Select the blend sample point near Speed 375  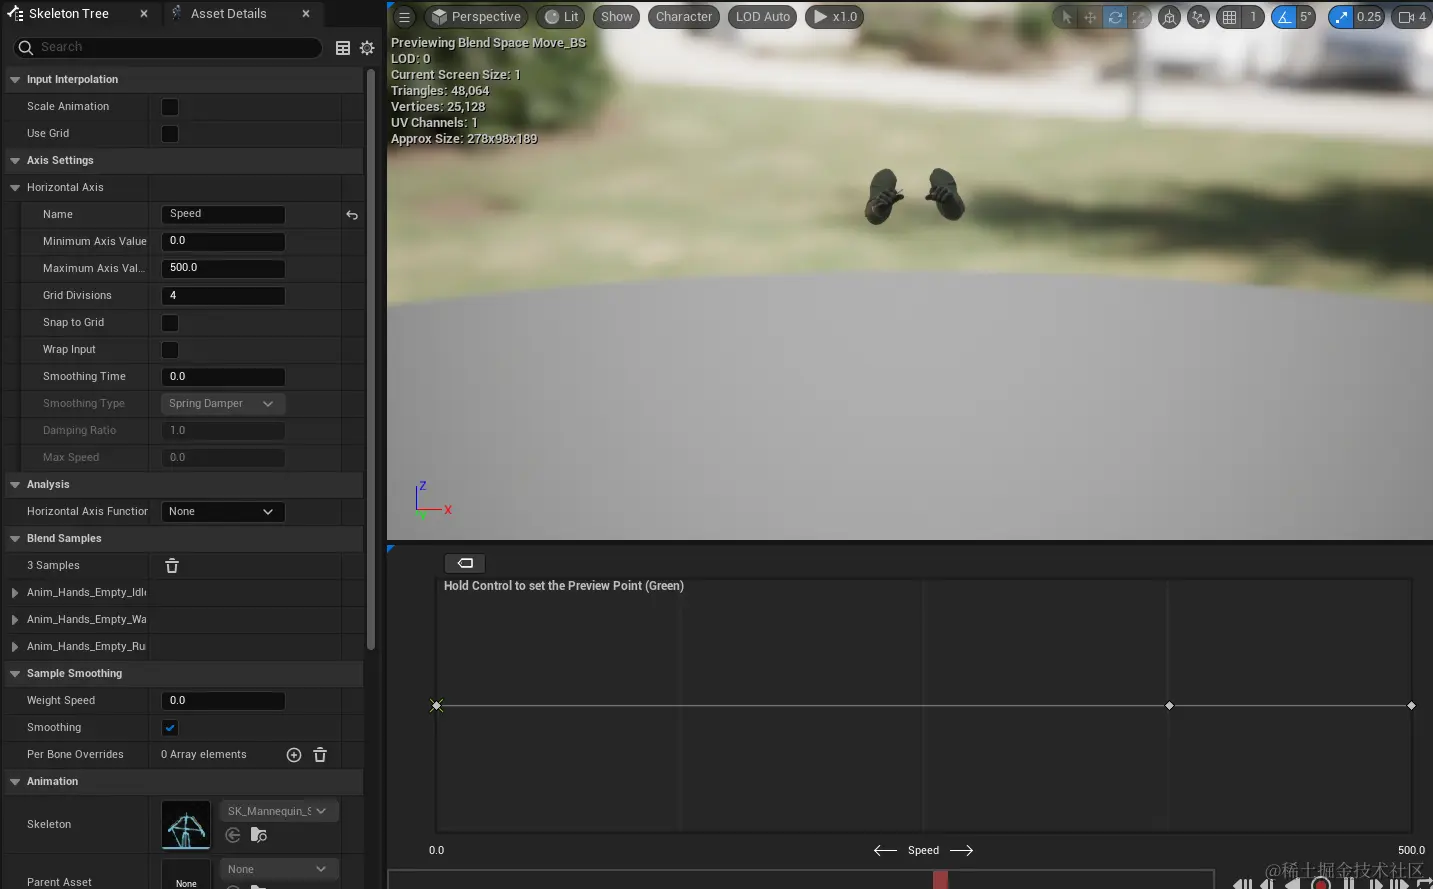(1169, 706)
